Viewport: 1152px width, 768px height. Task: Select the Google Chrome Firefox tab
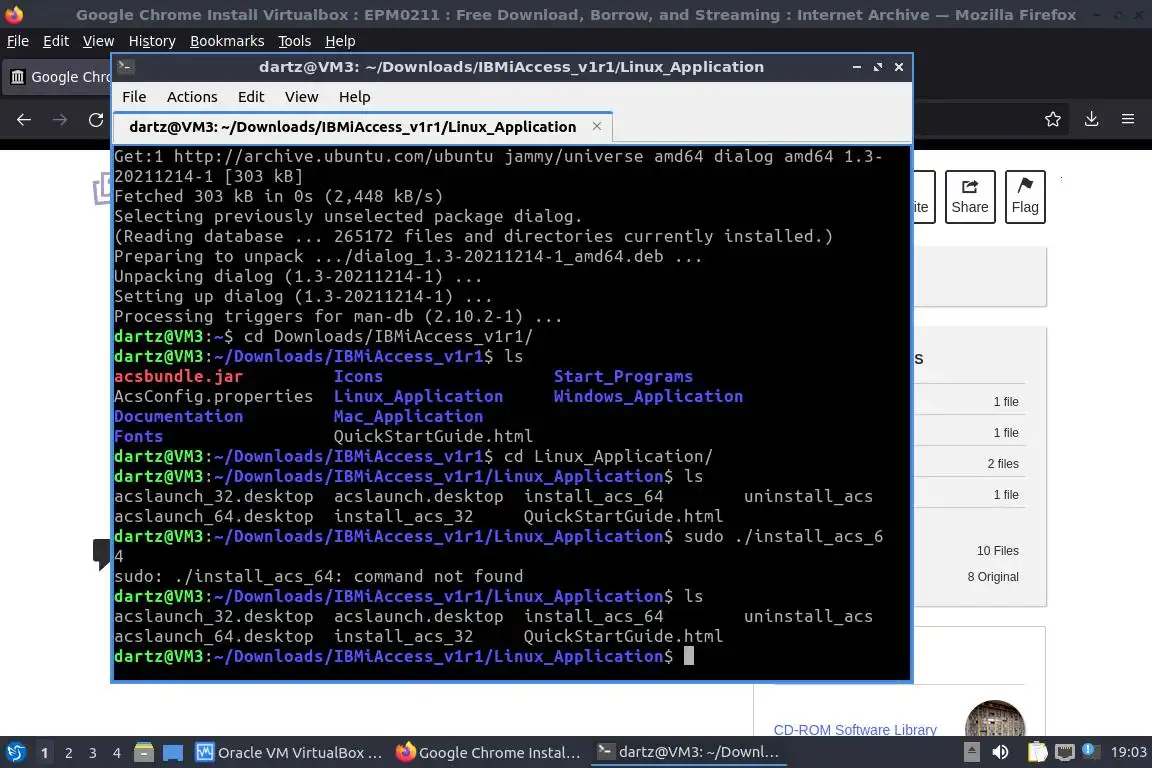57,77
